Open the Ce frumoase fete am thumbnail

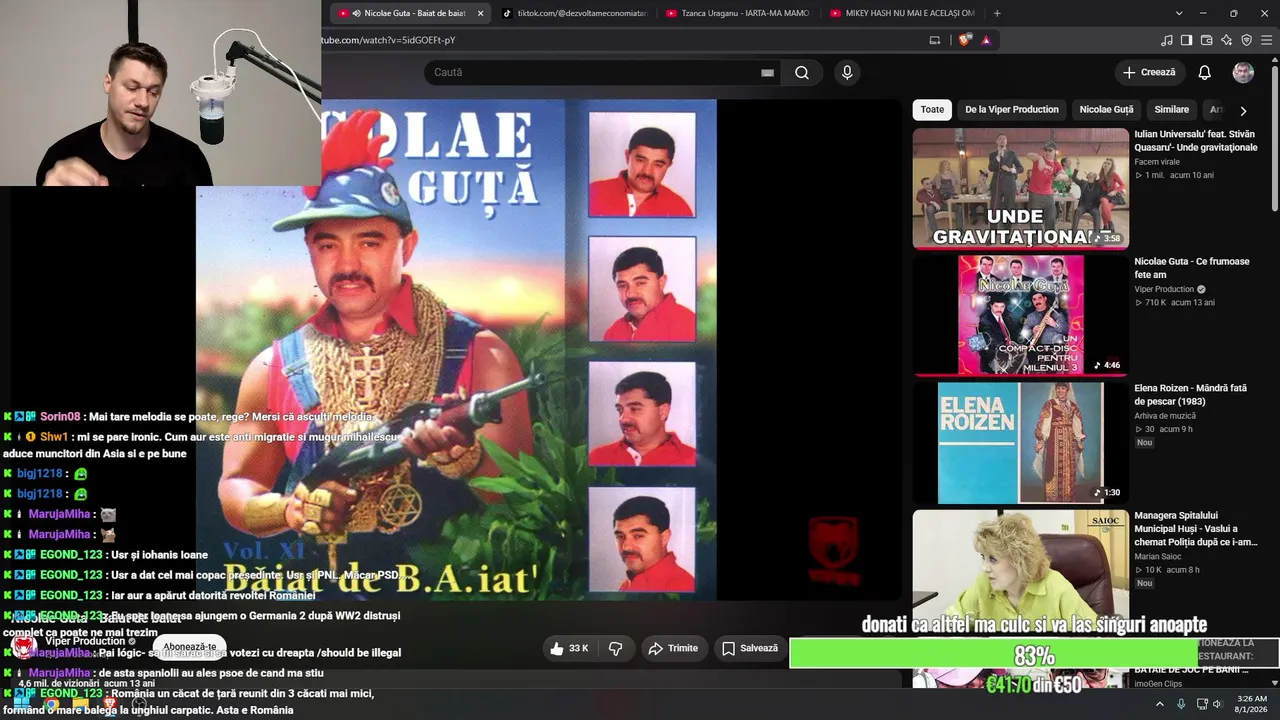coord(1020,315)
